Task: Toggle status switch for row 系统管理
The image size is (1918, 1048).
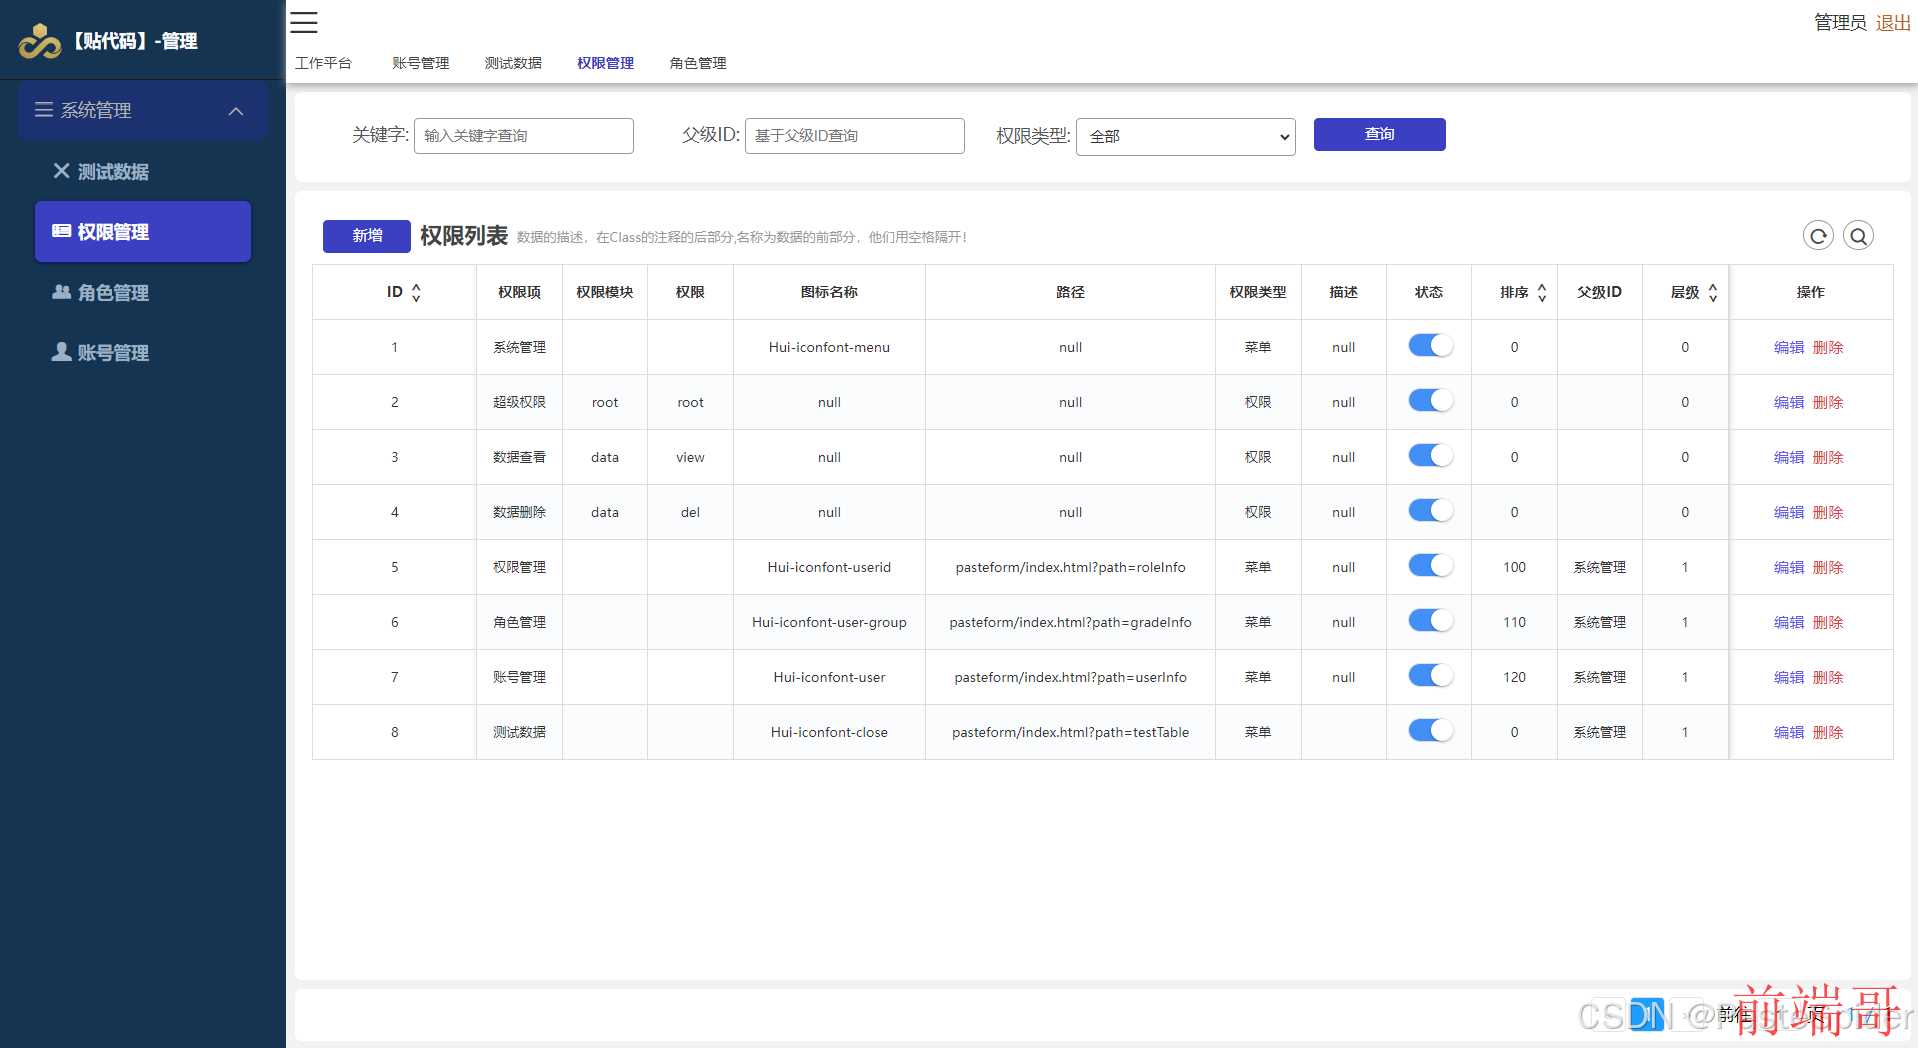Action: 1430,345
